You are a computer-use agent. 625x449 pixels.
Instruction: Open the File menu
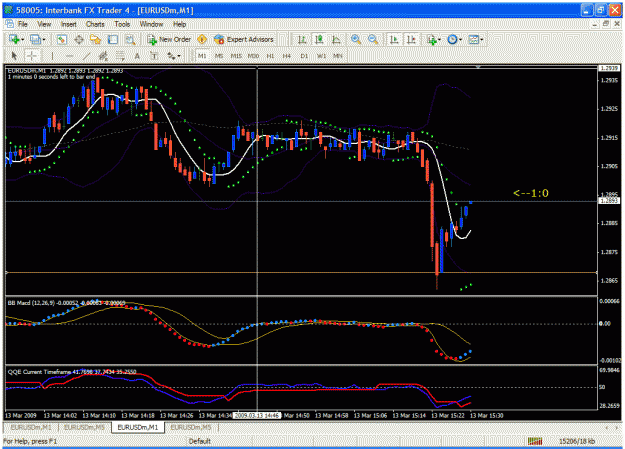[x=23, y=24]
